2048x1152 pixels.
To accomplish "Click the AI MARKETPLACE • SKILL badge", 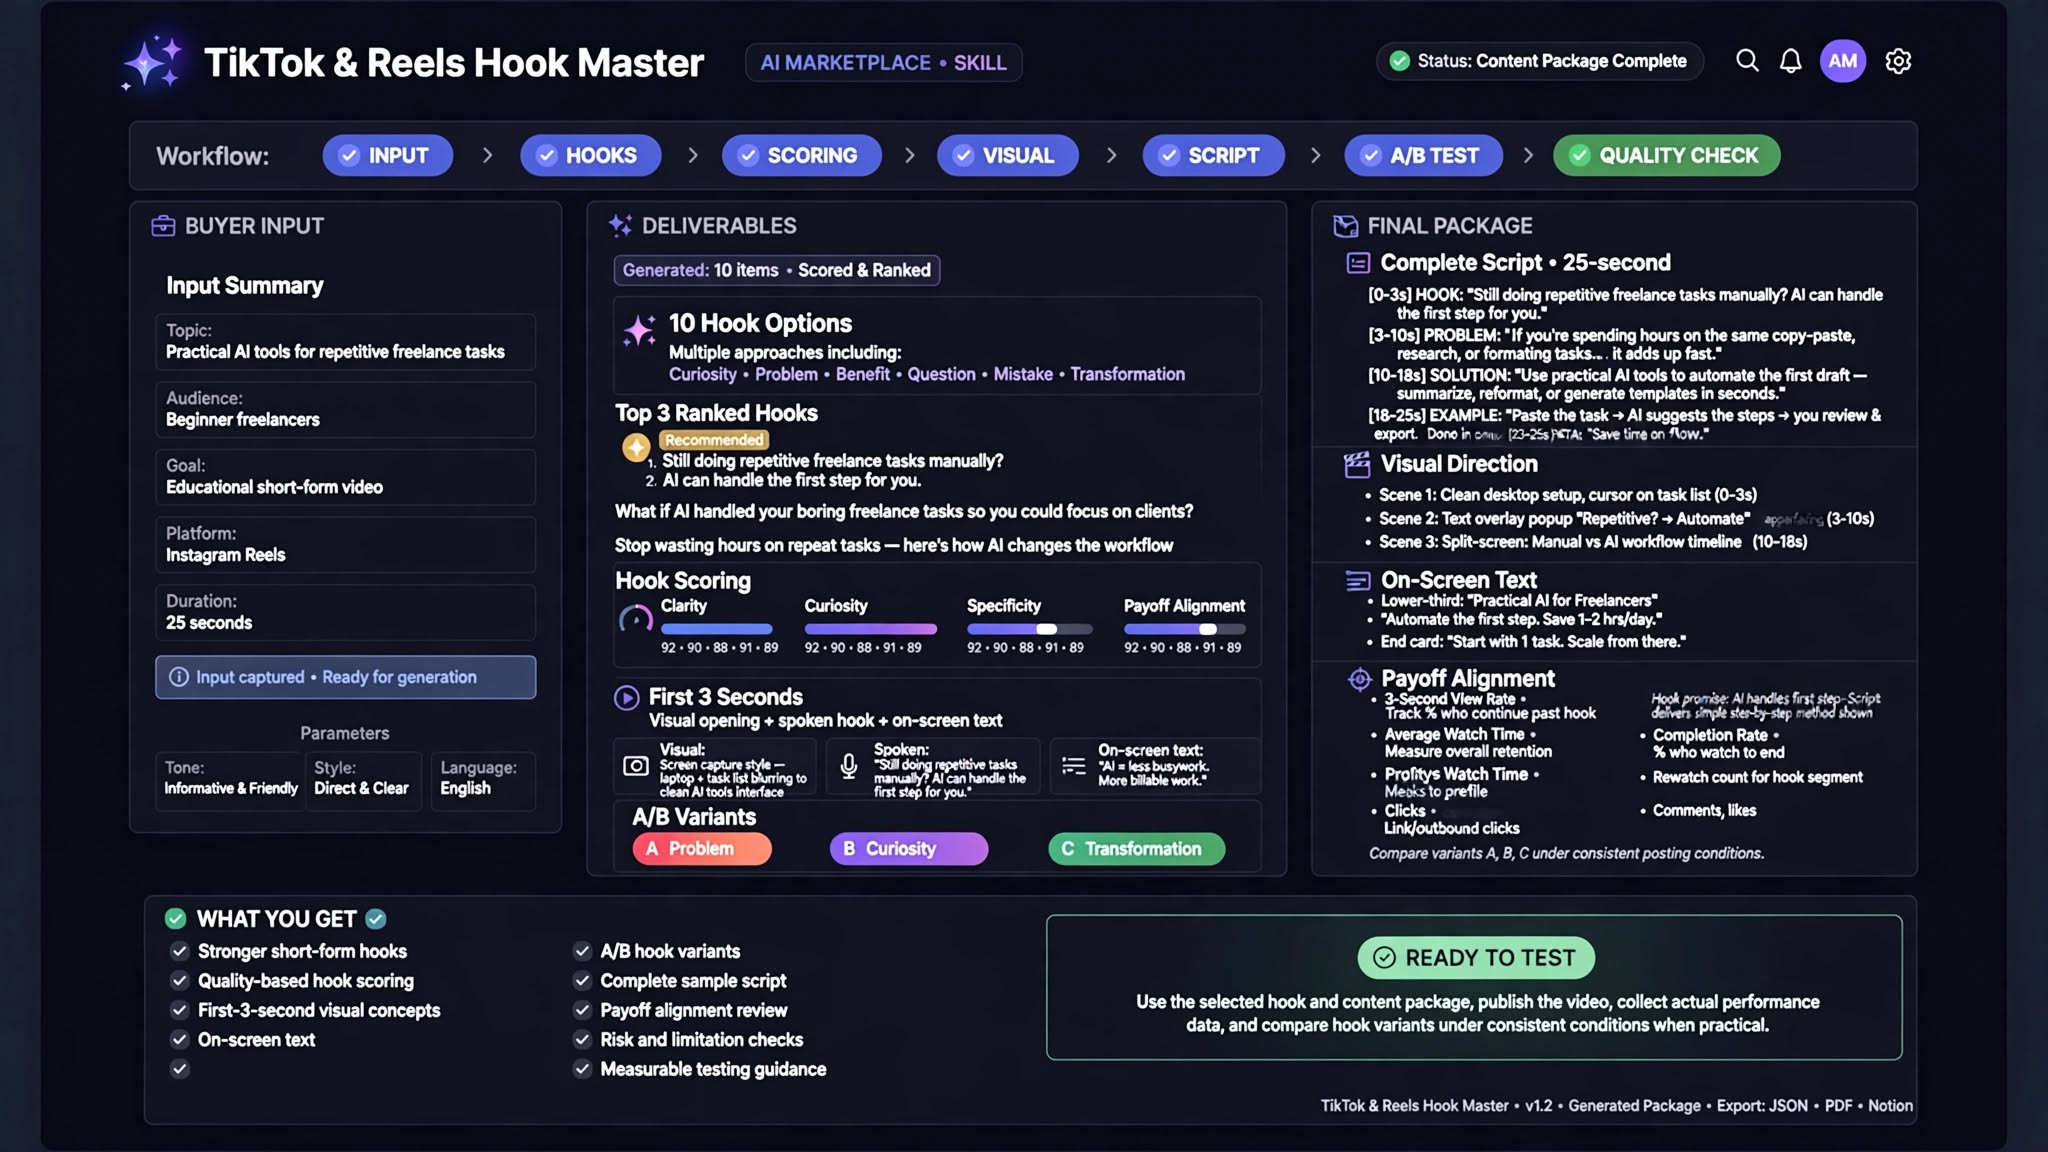I will click(884, 62).
